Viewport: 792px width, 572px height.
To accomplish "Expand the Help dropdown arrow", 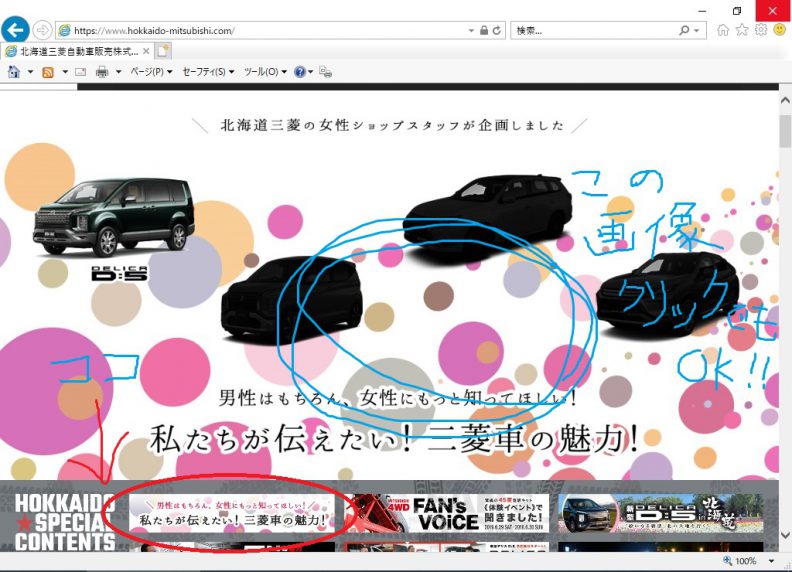I will pos(310,72).
